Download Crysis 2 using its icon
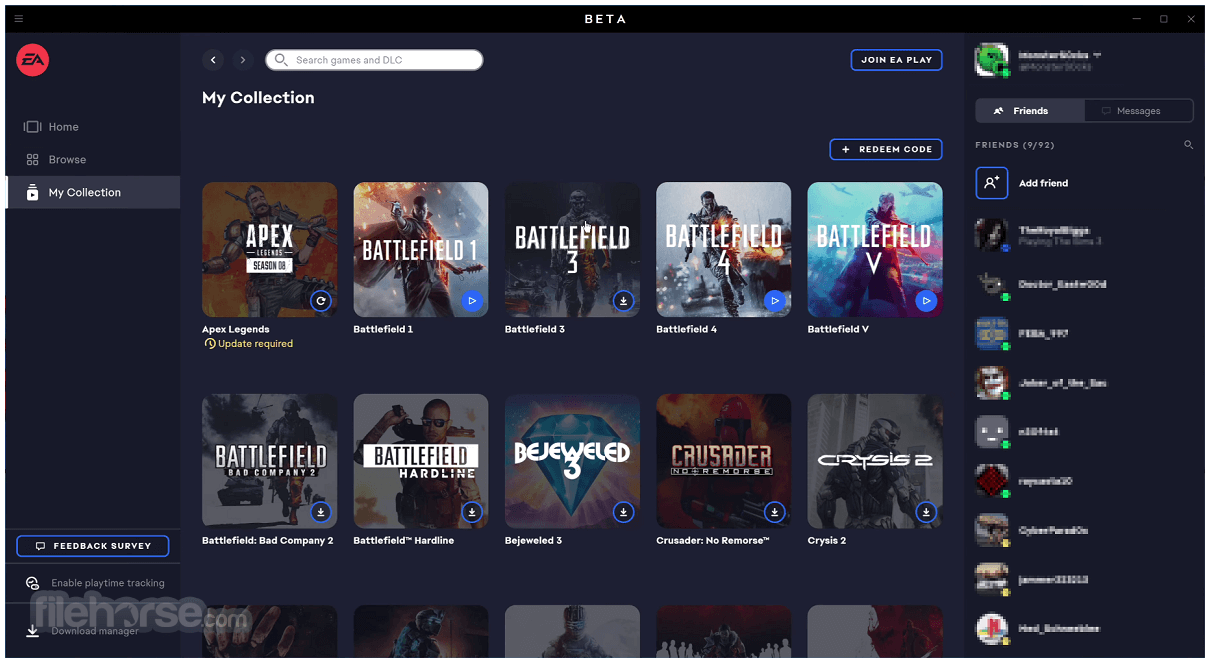Viewport: 1210px width, 663px height. [x=926, y=512]
